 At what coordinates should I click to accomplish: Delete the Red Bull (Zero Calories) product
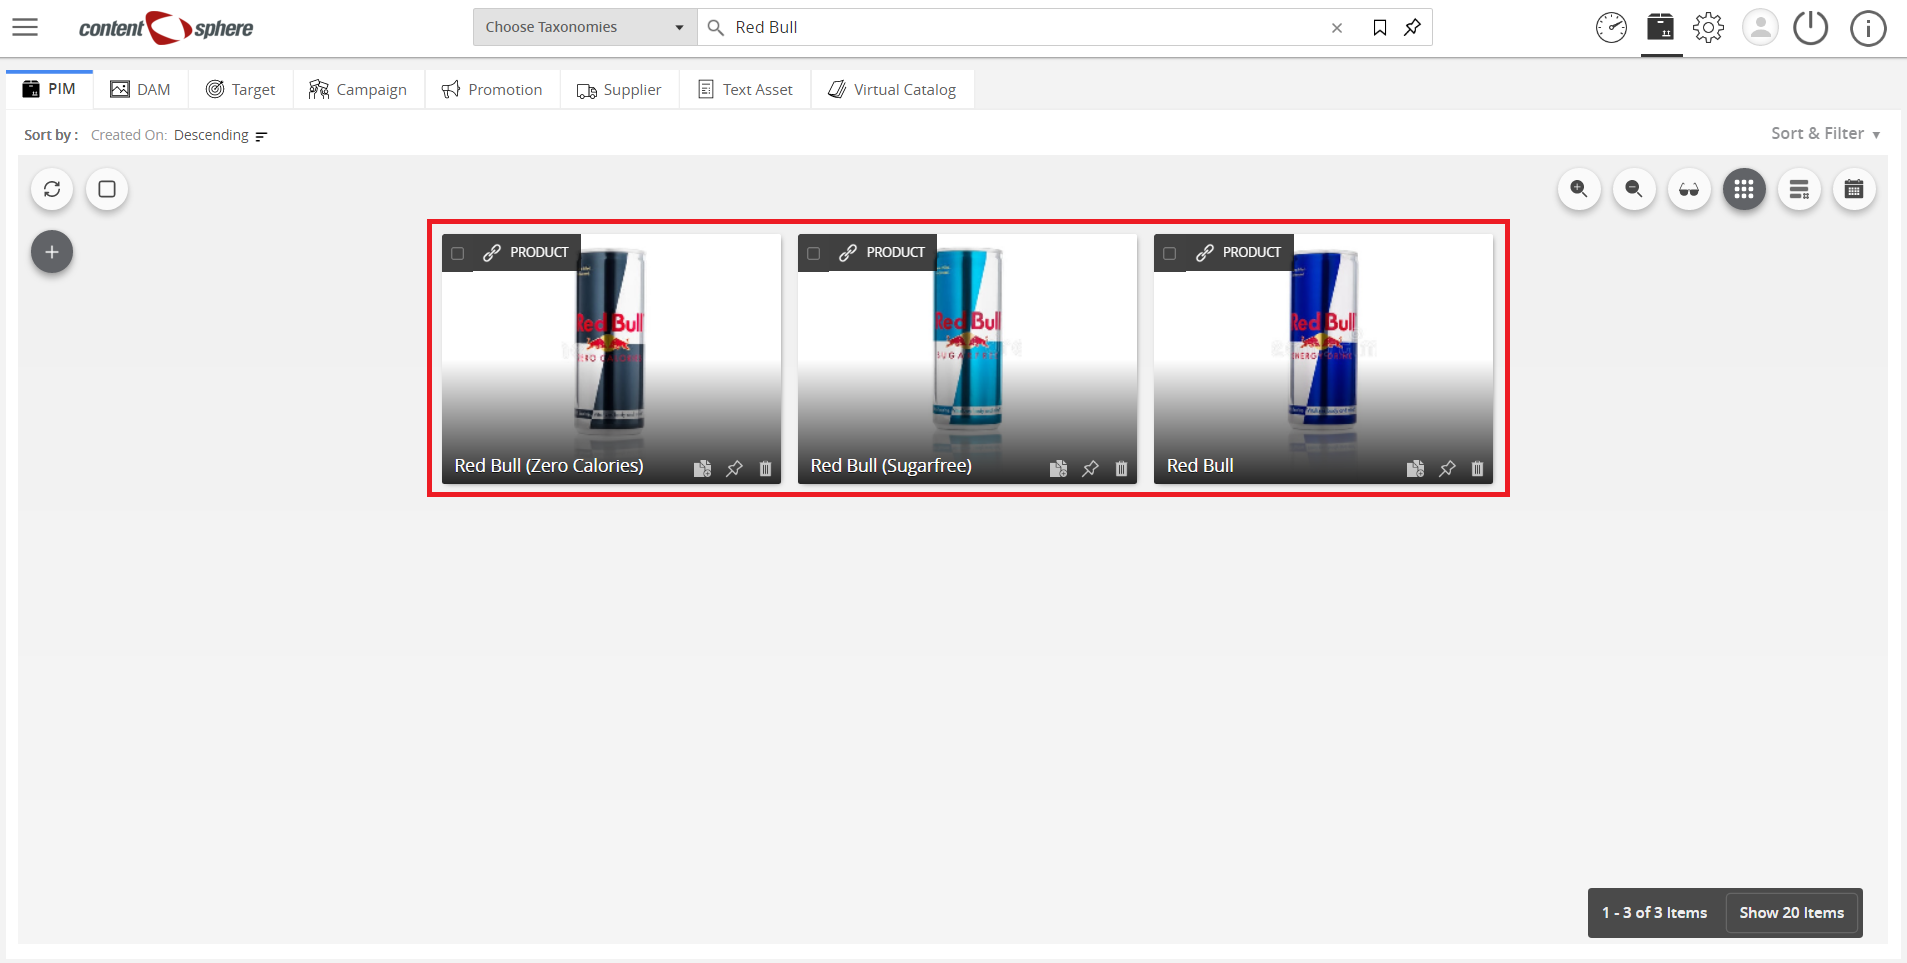766,468
